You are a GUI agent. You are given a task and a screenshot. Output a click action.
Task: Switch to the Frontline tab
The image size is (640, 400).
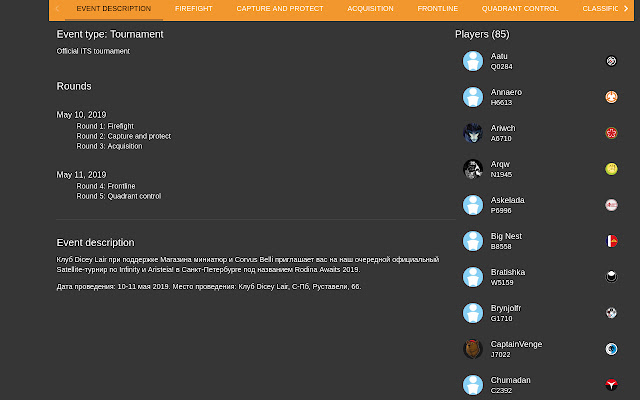click(438, 9)
